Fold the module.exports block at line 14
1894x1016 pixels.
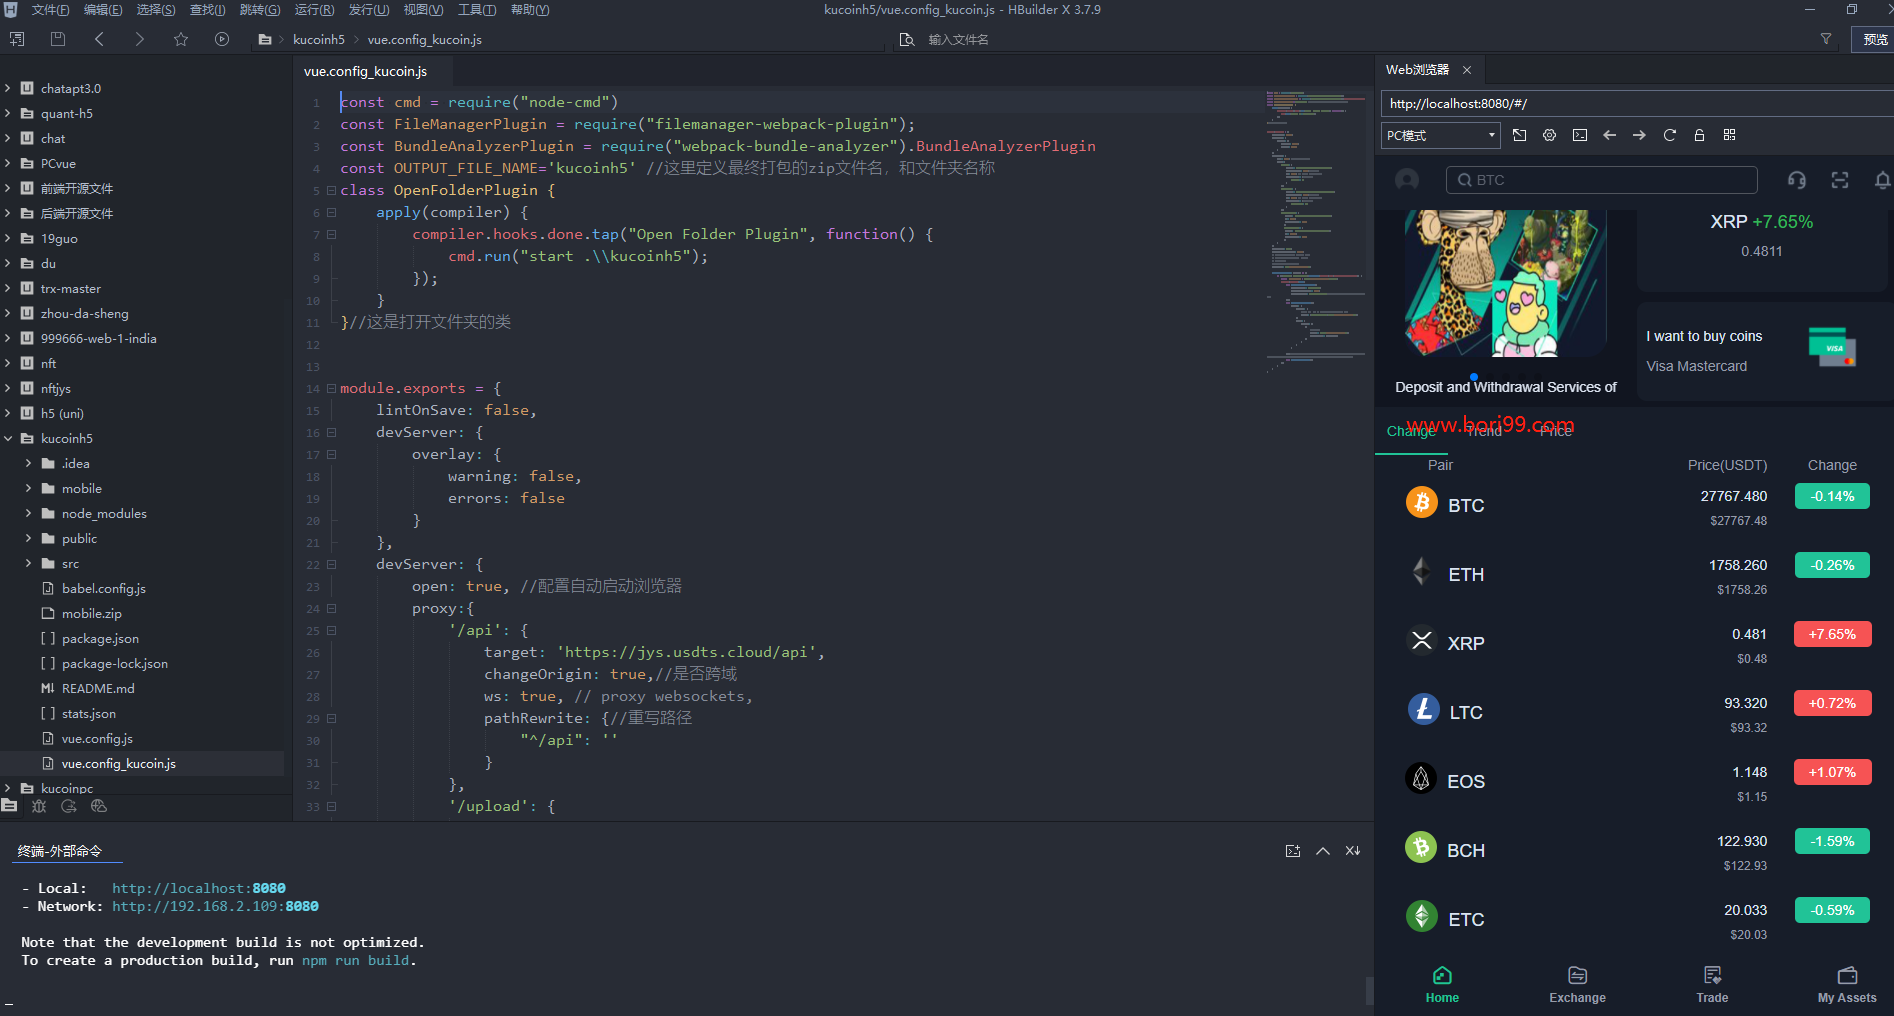click(x=331, y=388)
